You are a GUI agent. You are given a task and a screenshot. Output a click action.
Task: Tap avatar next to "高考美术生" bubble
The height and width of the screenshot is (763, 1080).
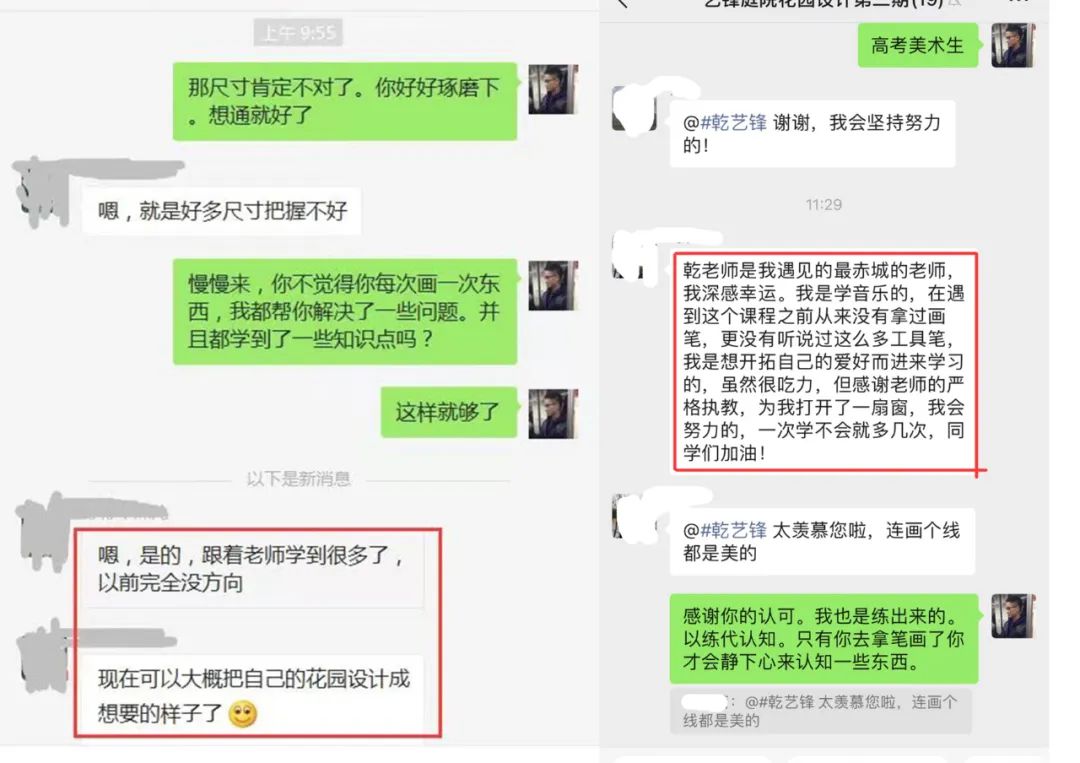tap(1012, 45)
